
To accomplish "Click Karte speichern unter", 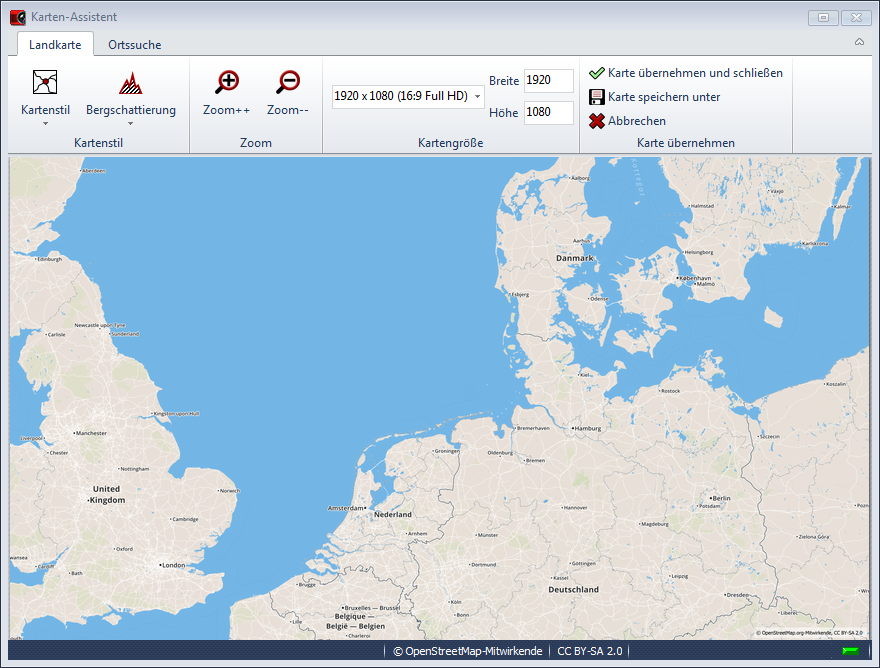I will click(x=664, y=97).
